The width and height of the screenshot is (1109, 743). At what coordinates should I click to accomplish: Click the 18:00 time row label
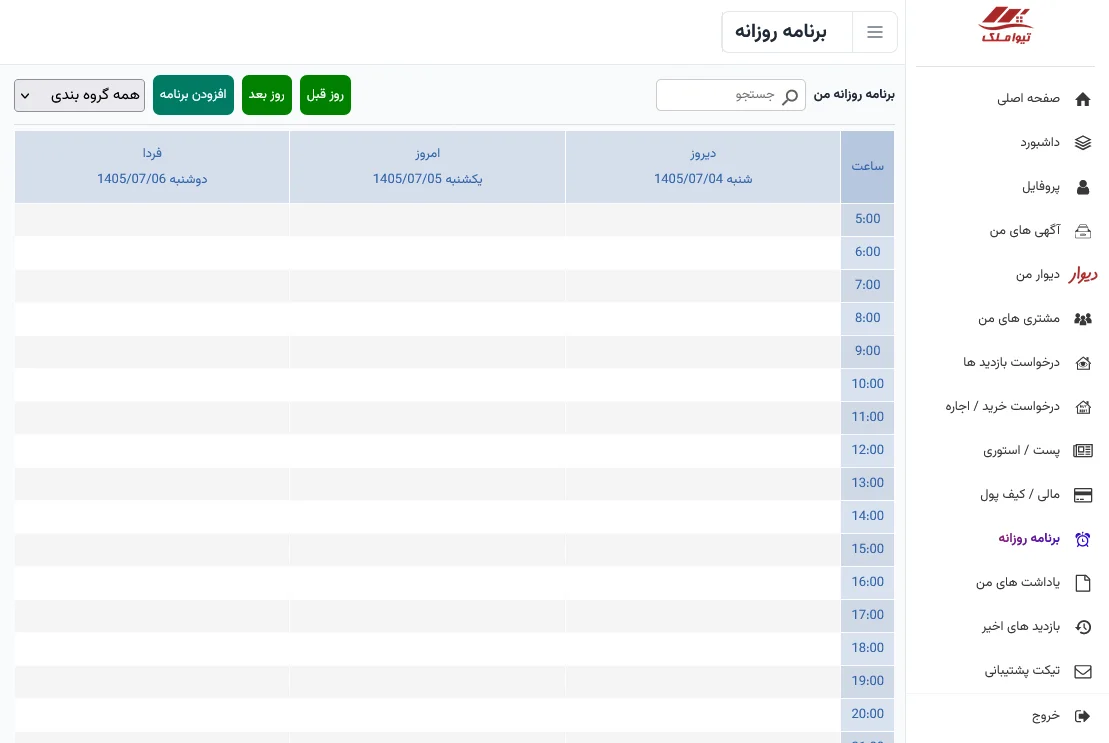[867, 648]
